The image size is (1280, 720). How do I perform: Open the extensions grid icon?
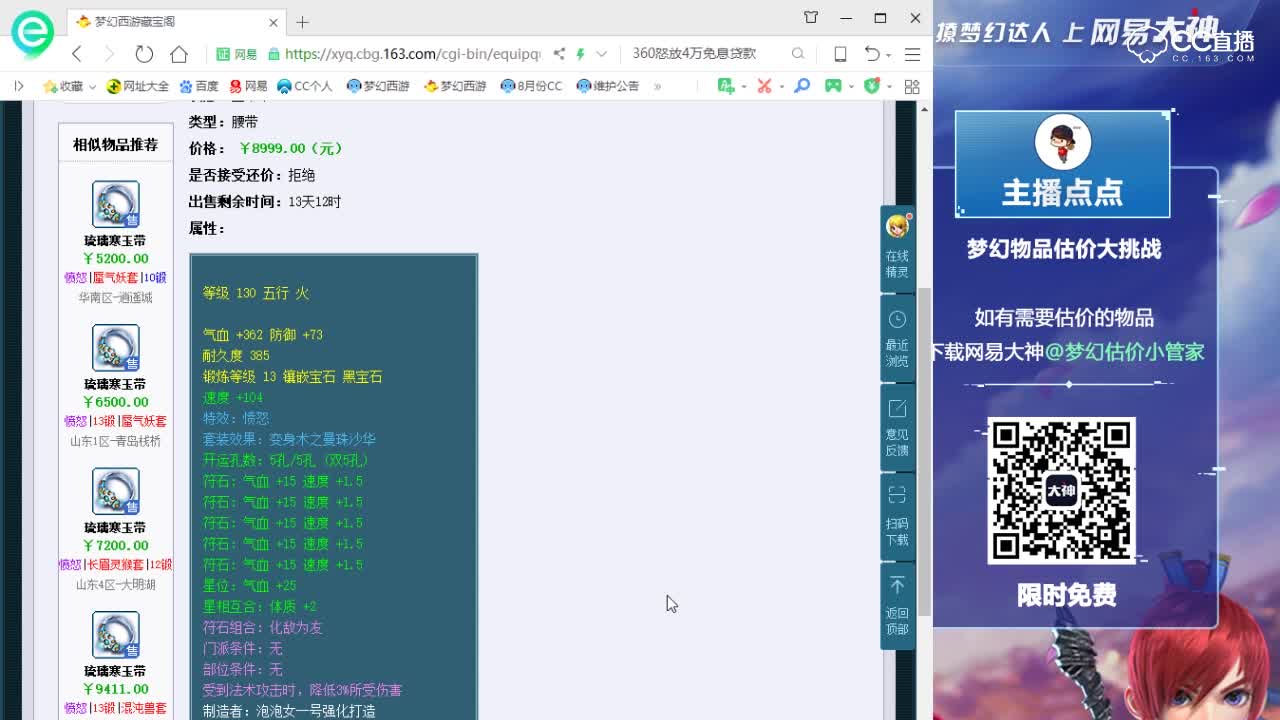click(x=911, y=86)
